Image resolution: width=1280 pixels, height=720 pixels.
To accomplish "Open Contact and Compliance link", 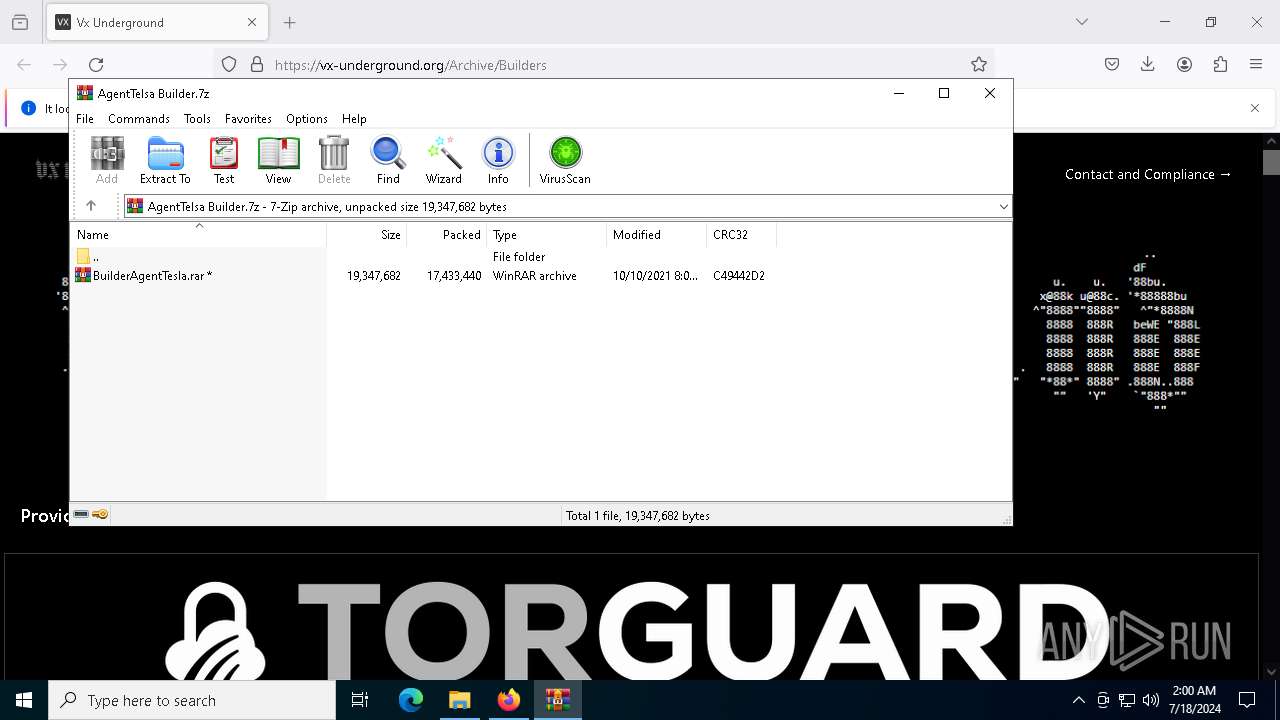I will coord(1148,174).
